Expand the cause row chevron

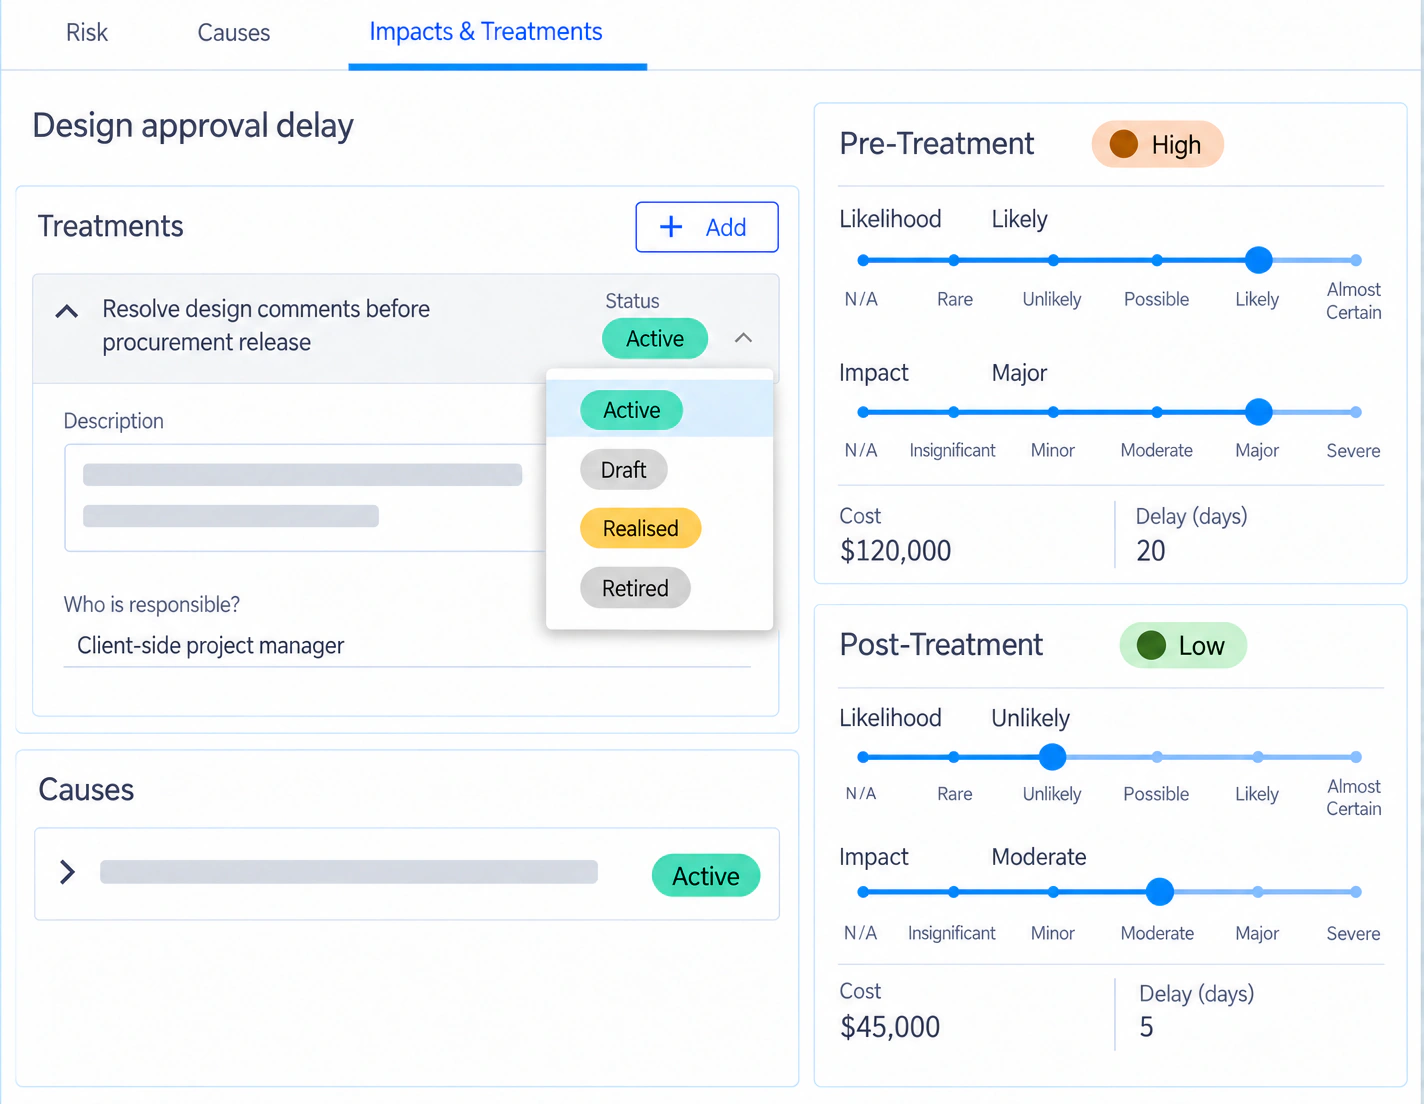(x=67, y=872)
